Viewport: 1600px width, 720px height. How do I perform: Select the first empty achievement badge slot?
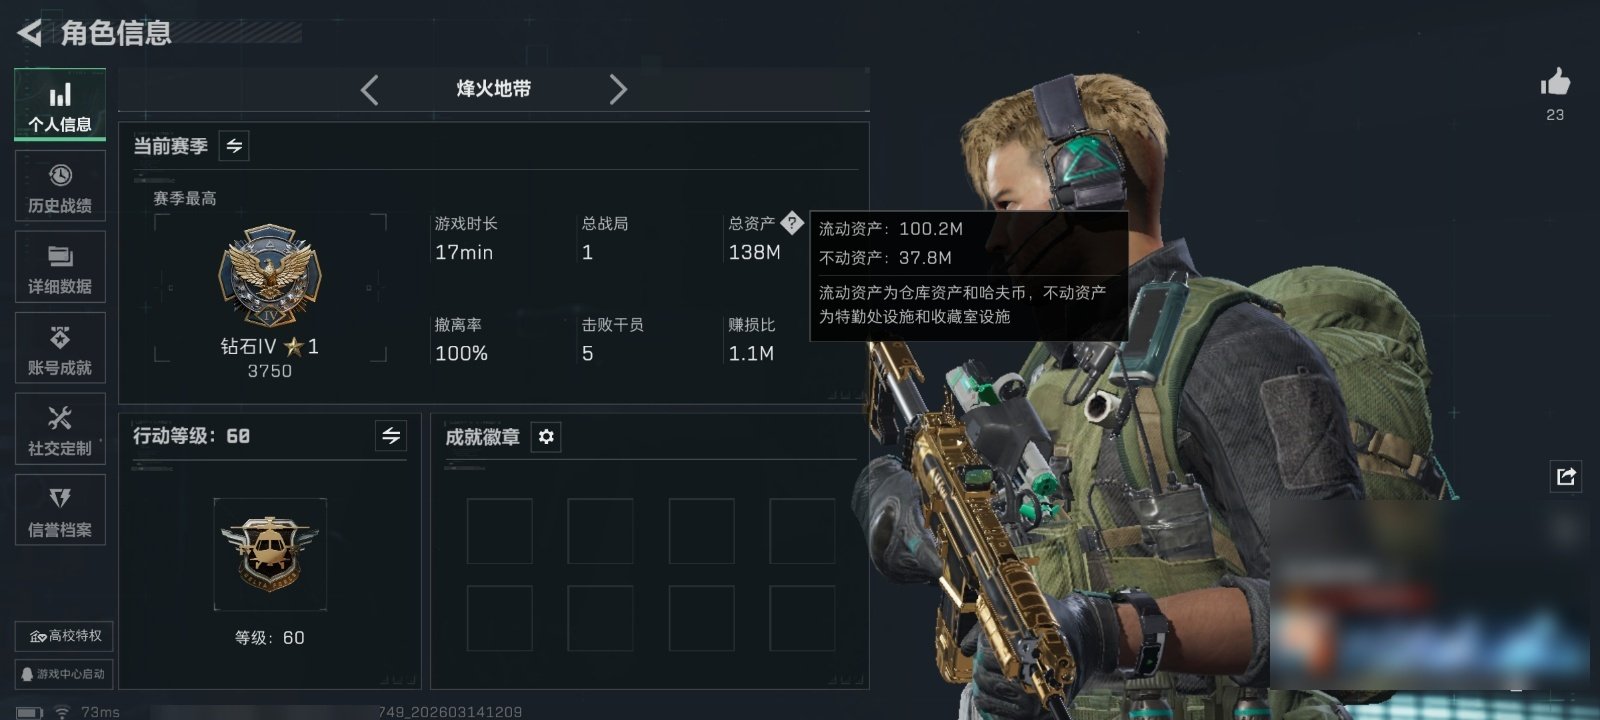click(500, 531)
